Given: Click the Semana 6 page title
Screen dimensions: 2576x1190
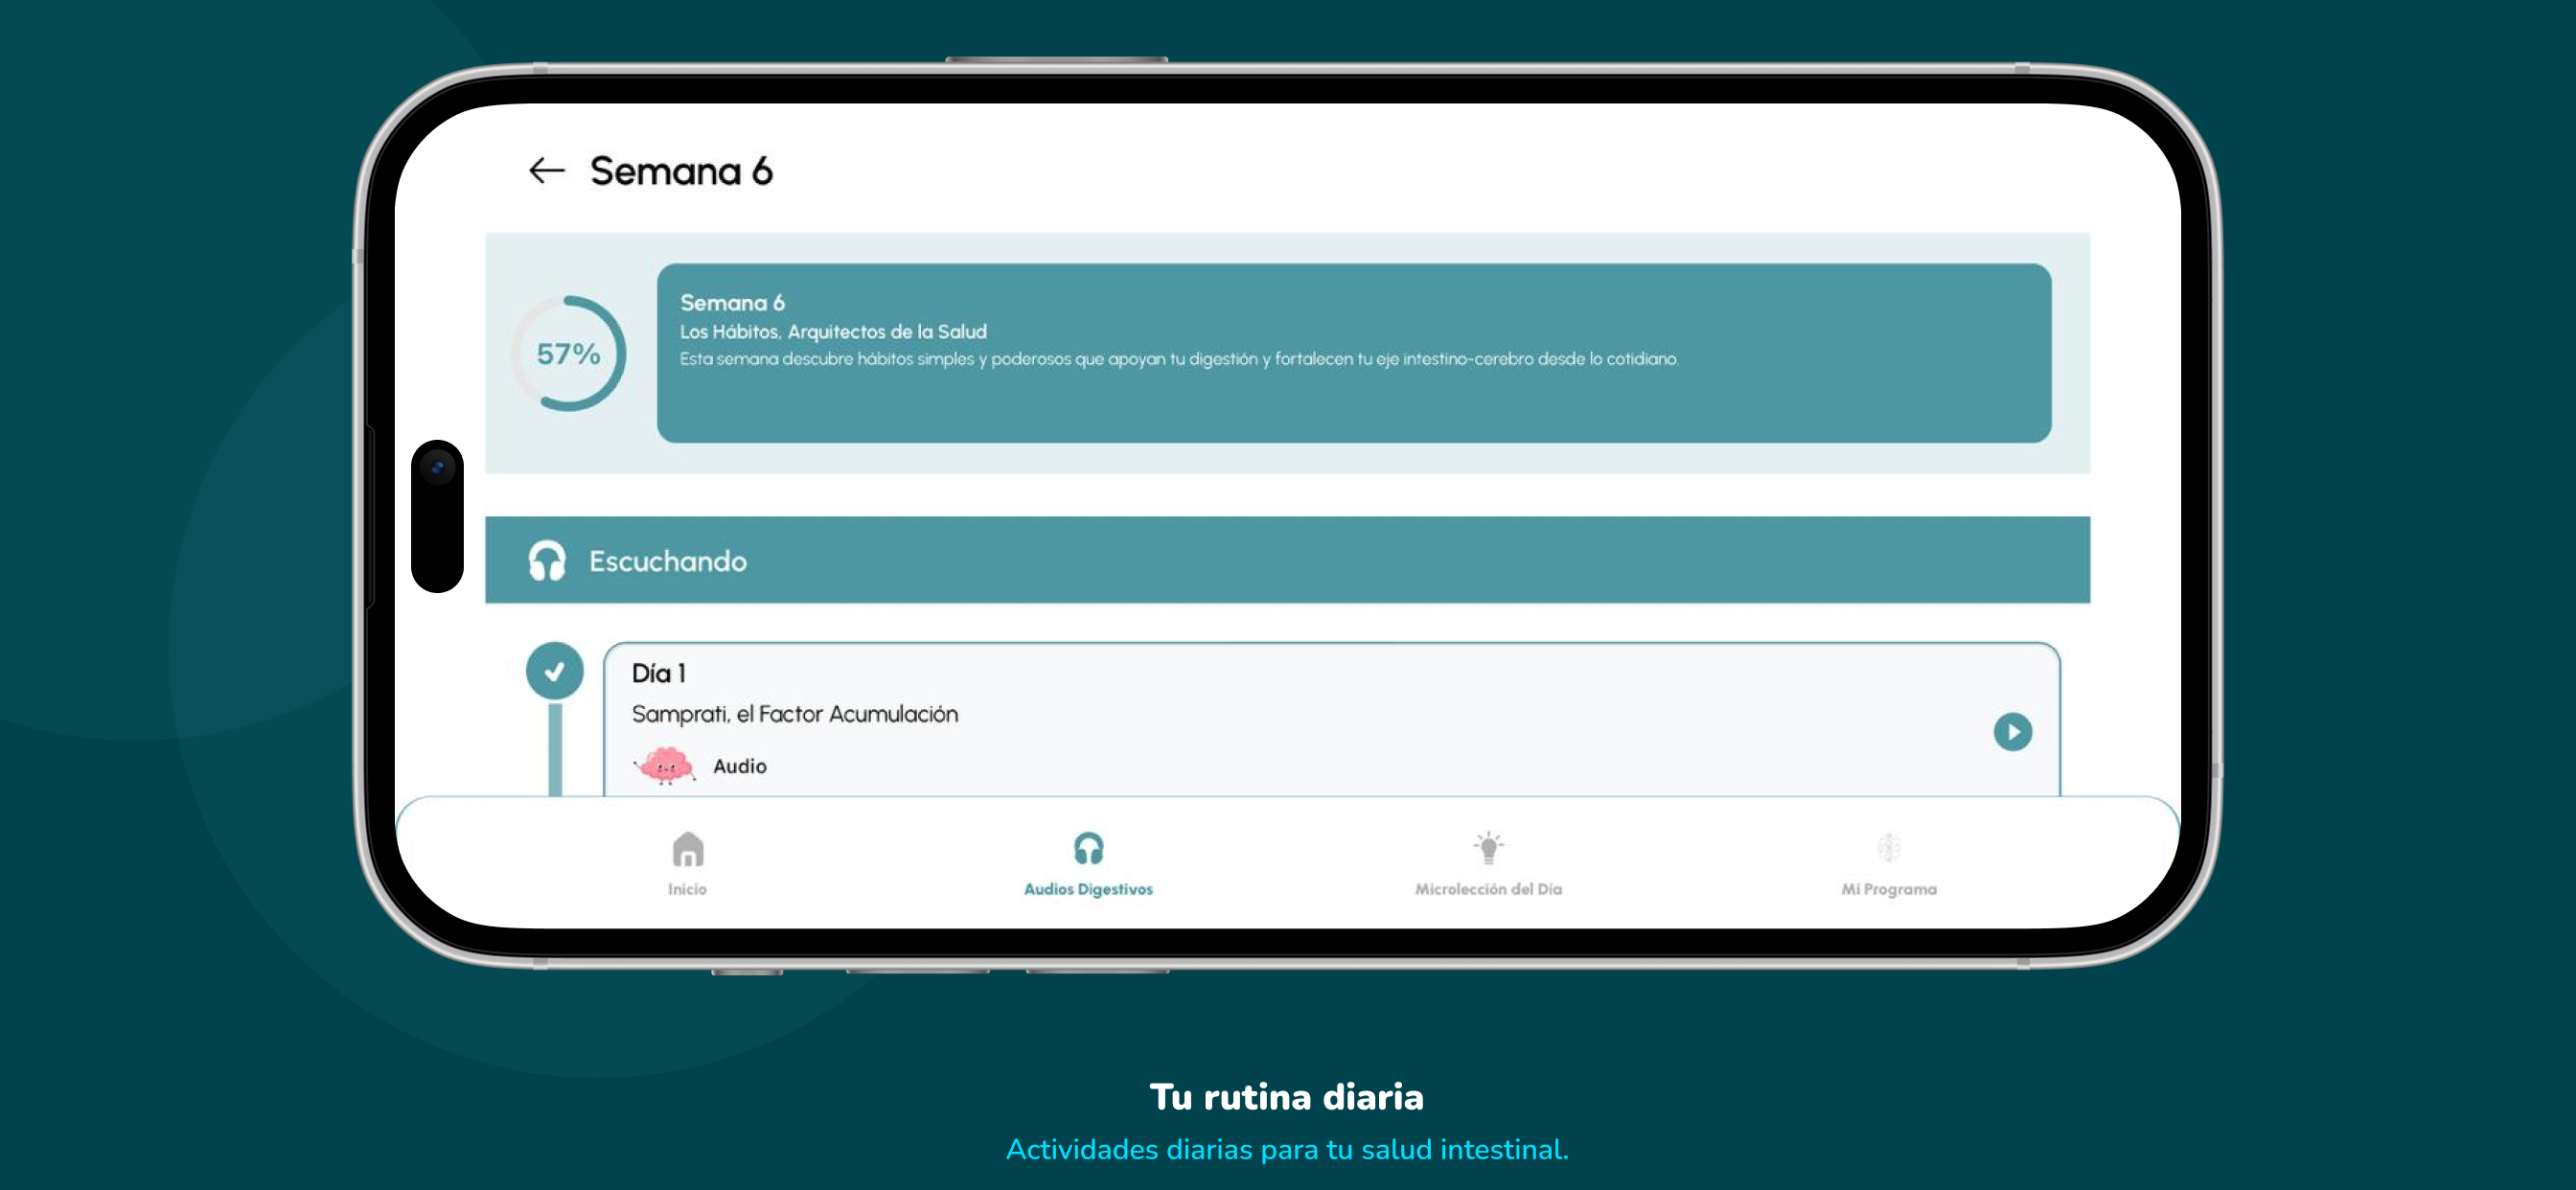Looking at the screenshot, I should pyautogui.click(x=681, y=171).
